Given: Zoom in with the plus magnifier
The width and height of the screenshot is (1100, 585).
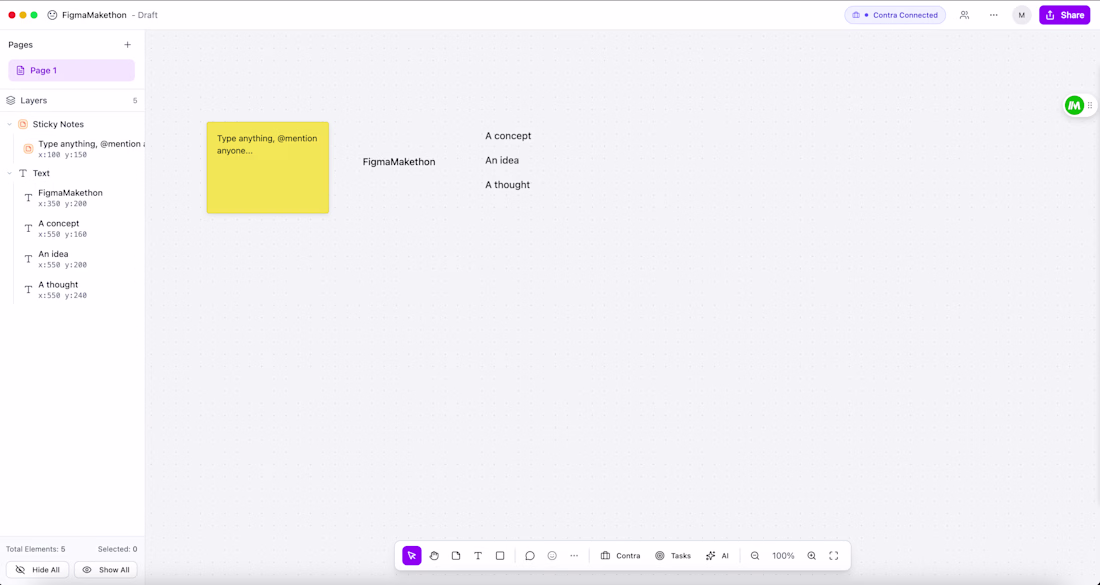Looking at the screenshot, I should click(811, 556).
